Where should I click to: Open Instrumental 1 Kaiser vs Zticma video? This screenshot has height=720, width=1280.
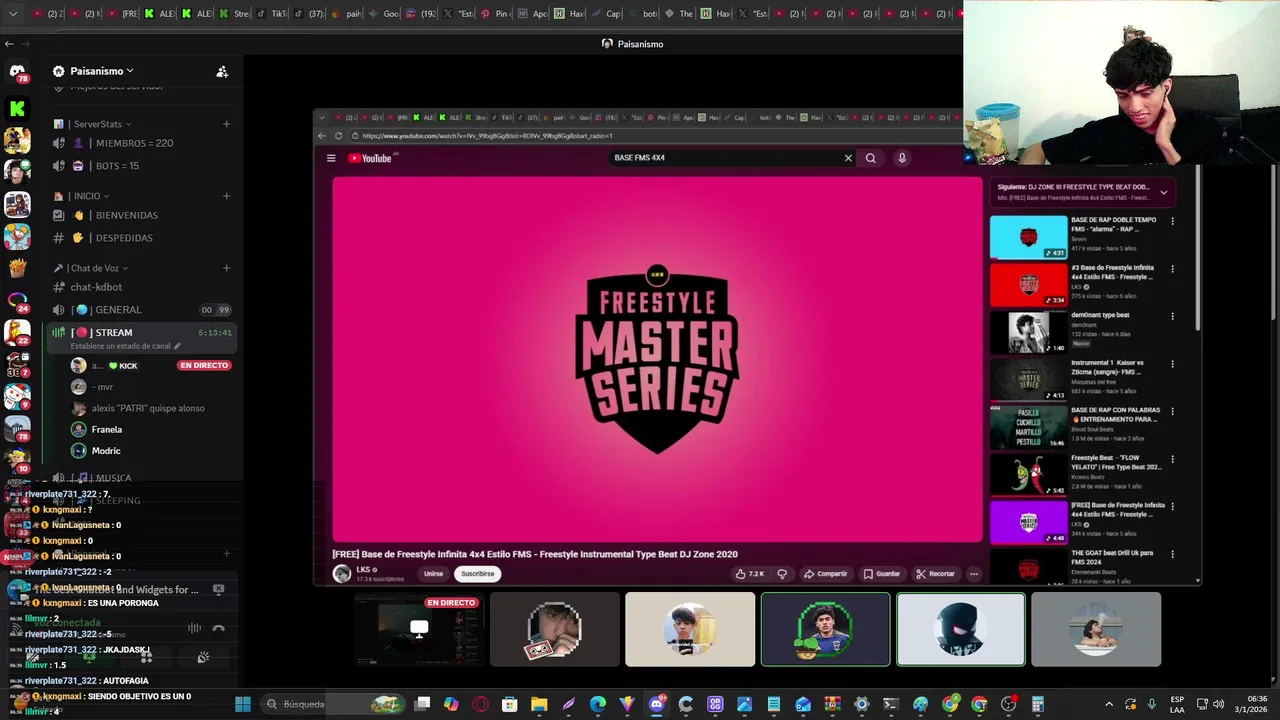[x=1029, y=380]
